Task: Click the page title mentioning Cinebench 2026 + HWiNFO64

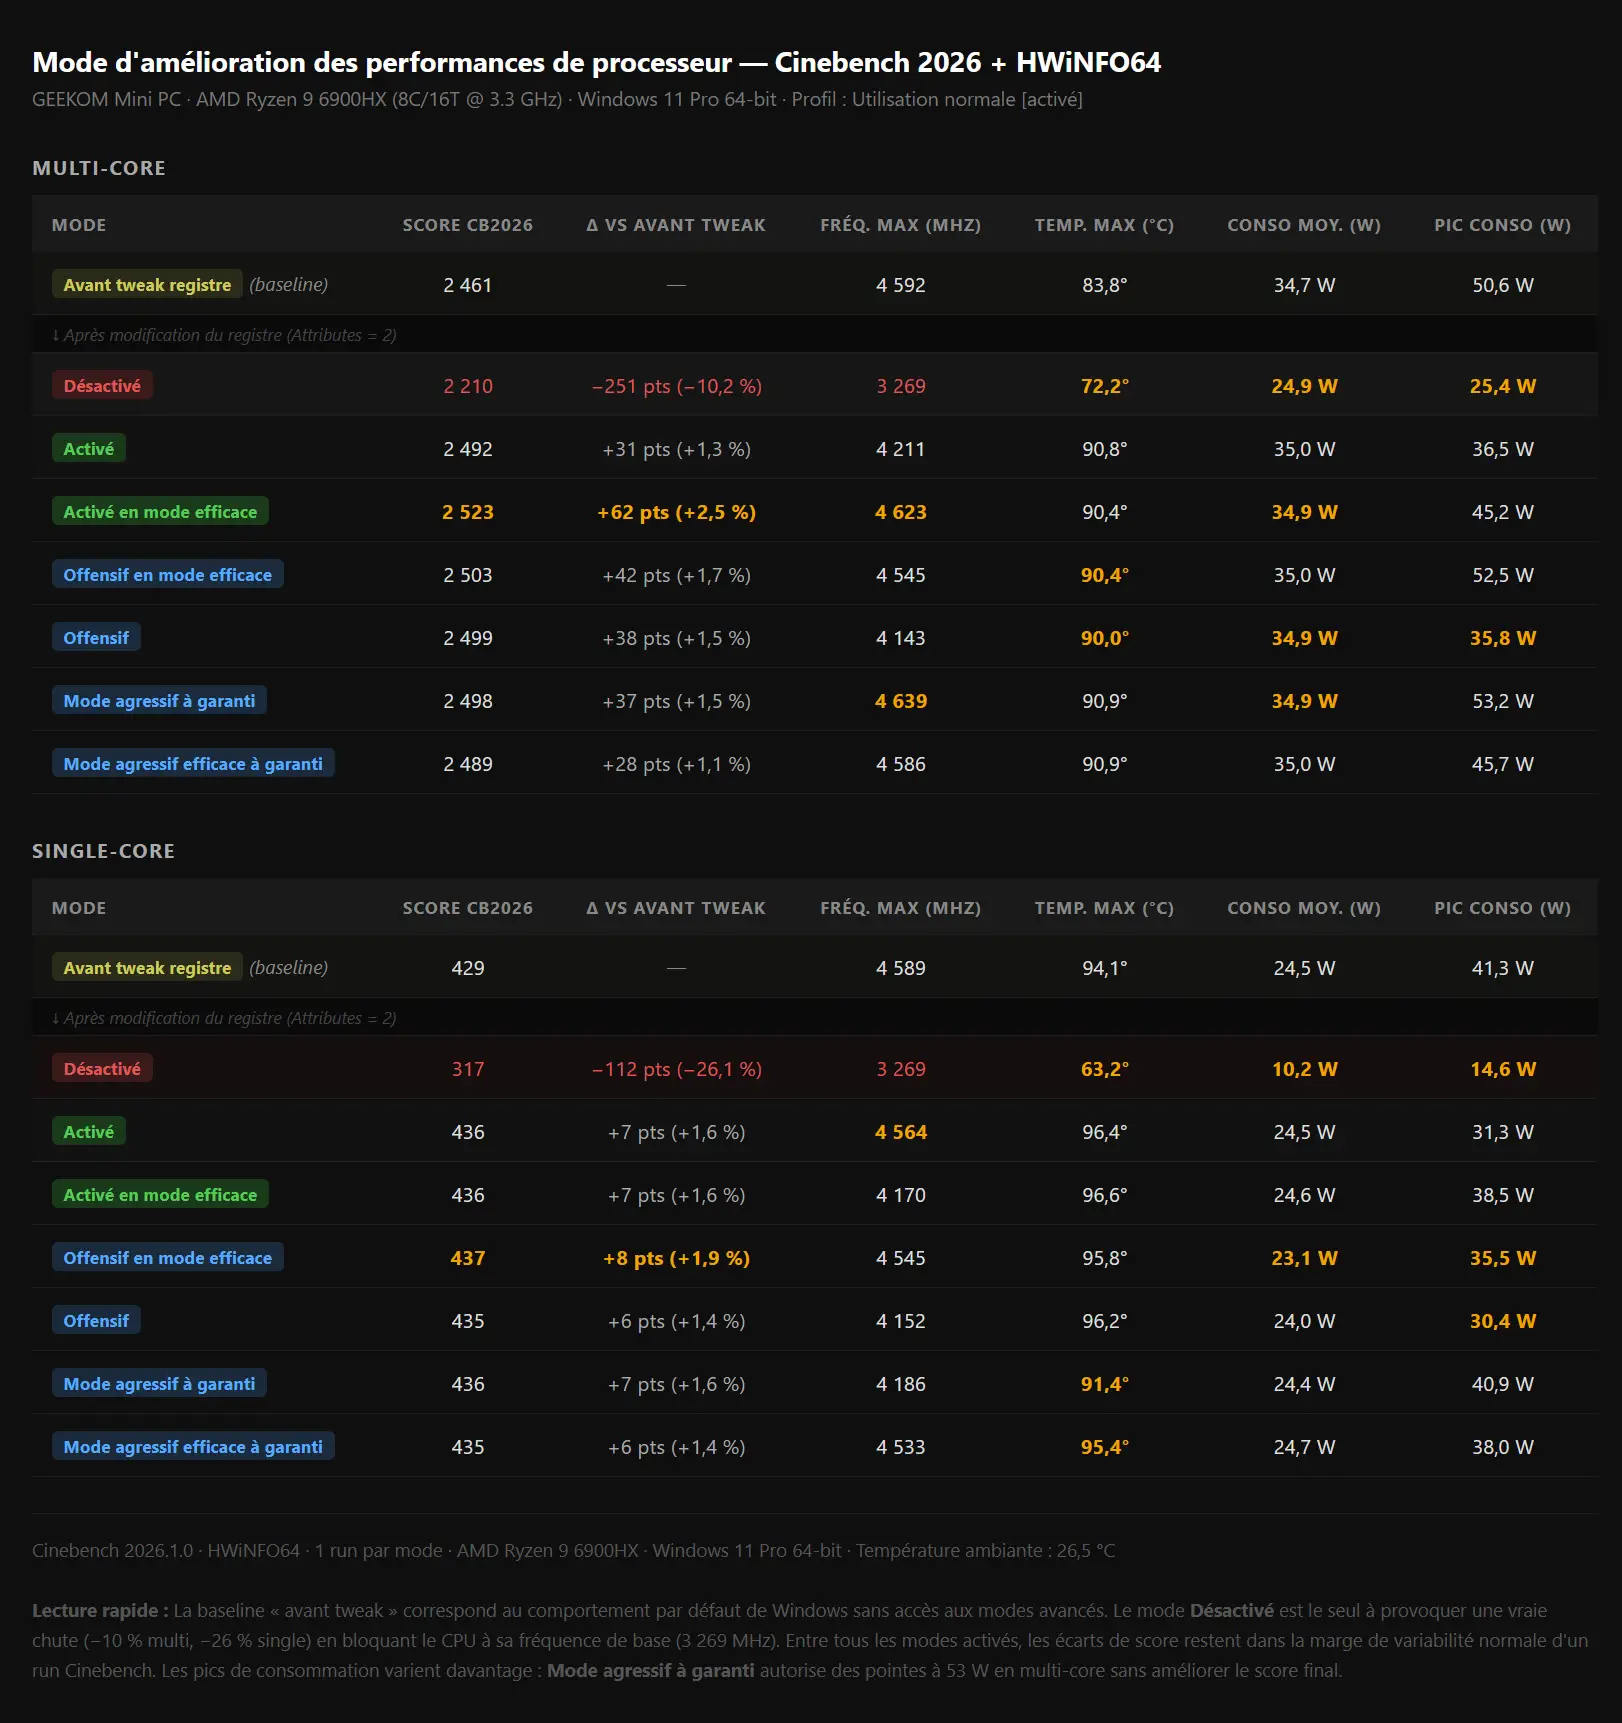Action: point(596,62)
